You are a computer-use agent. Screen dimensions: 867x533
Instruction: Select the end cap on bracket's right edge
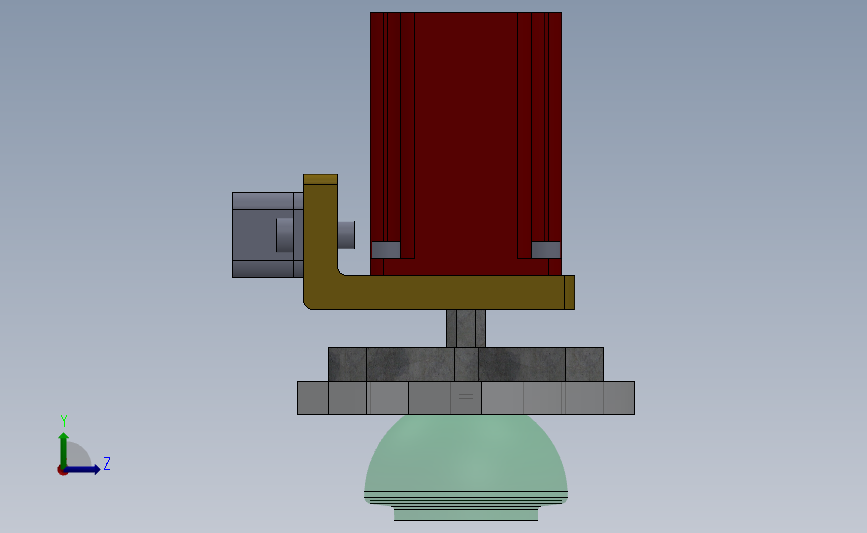(570, 292)
